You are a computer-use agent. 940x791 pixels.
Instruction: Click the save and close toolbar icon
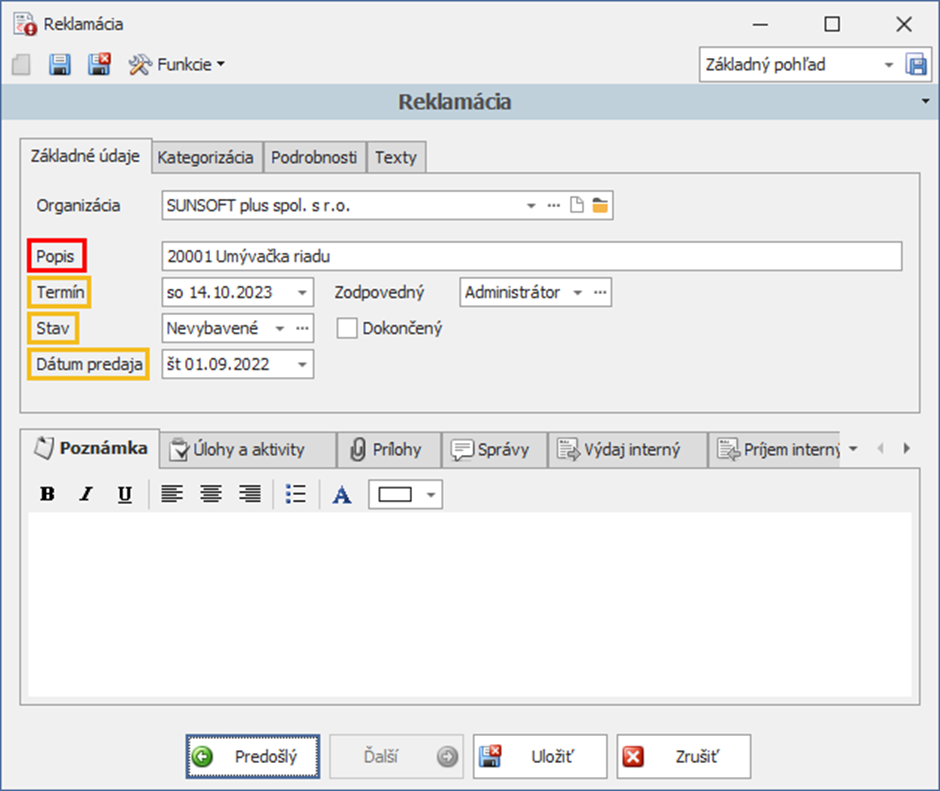99,65
